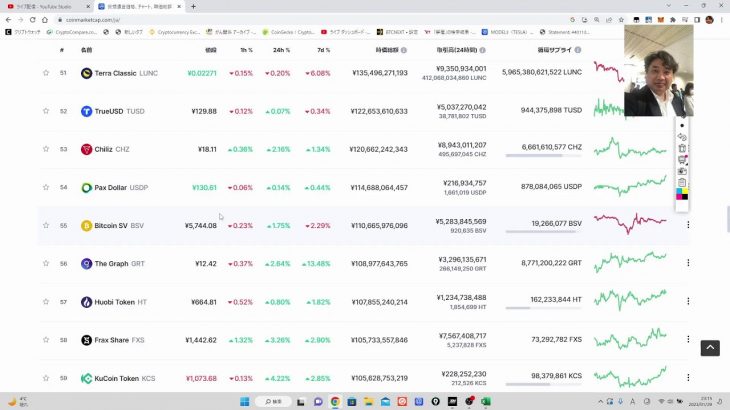Open the MODEL3 (TESLA) bookmark
Image resolution: width=730 pixels, height=410 pixels.
pyautogui.click(x=505, y=32)
